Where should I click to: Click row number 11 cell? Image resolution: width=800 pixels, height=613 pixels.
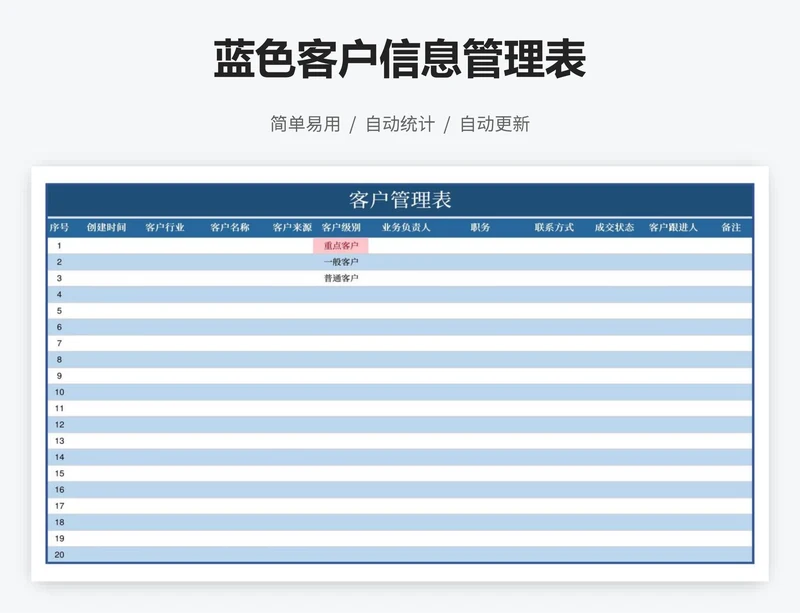[x=59, y=408]
